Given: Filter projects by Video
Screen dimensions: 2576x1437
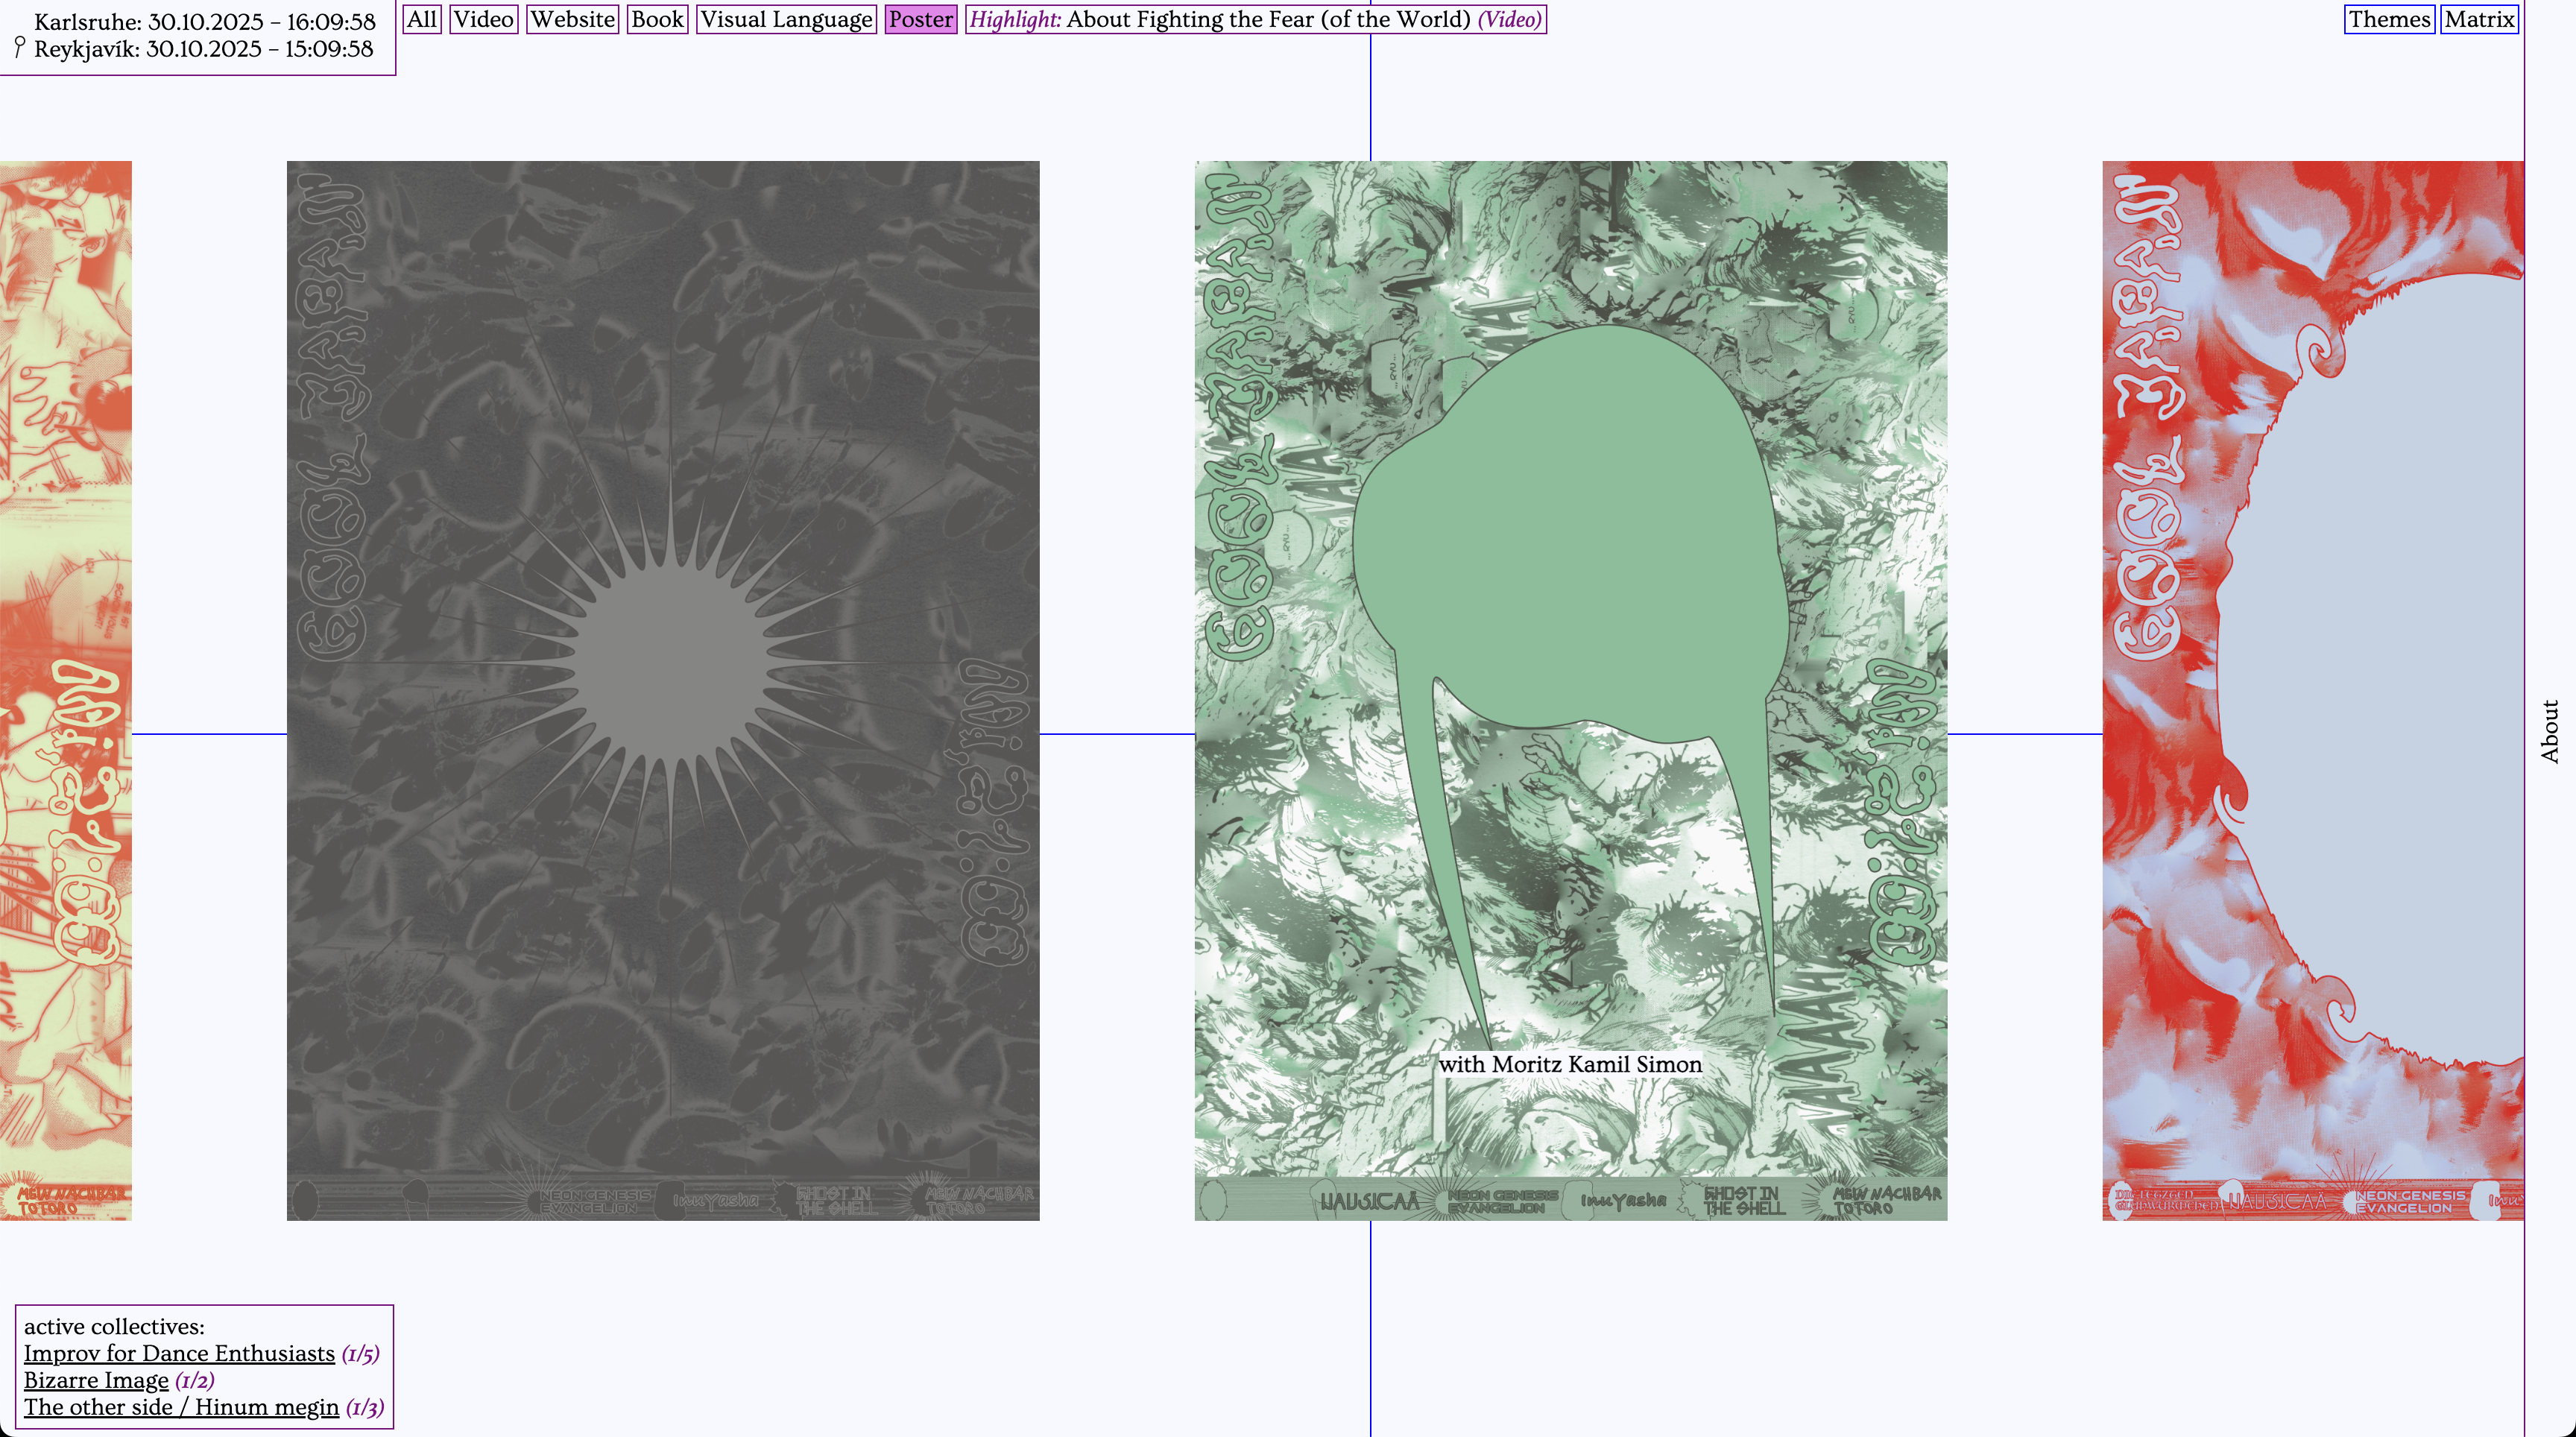Looking at the screenshot, I should (x=483, y=19).
